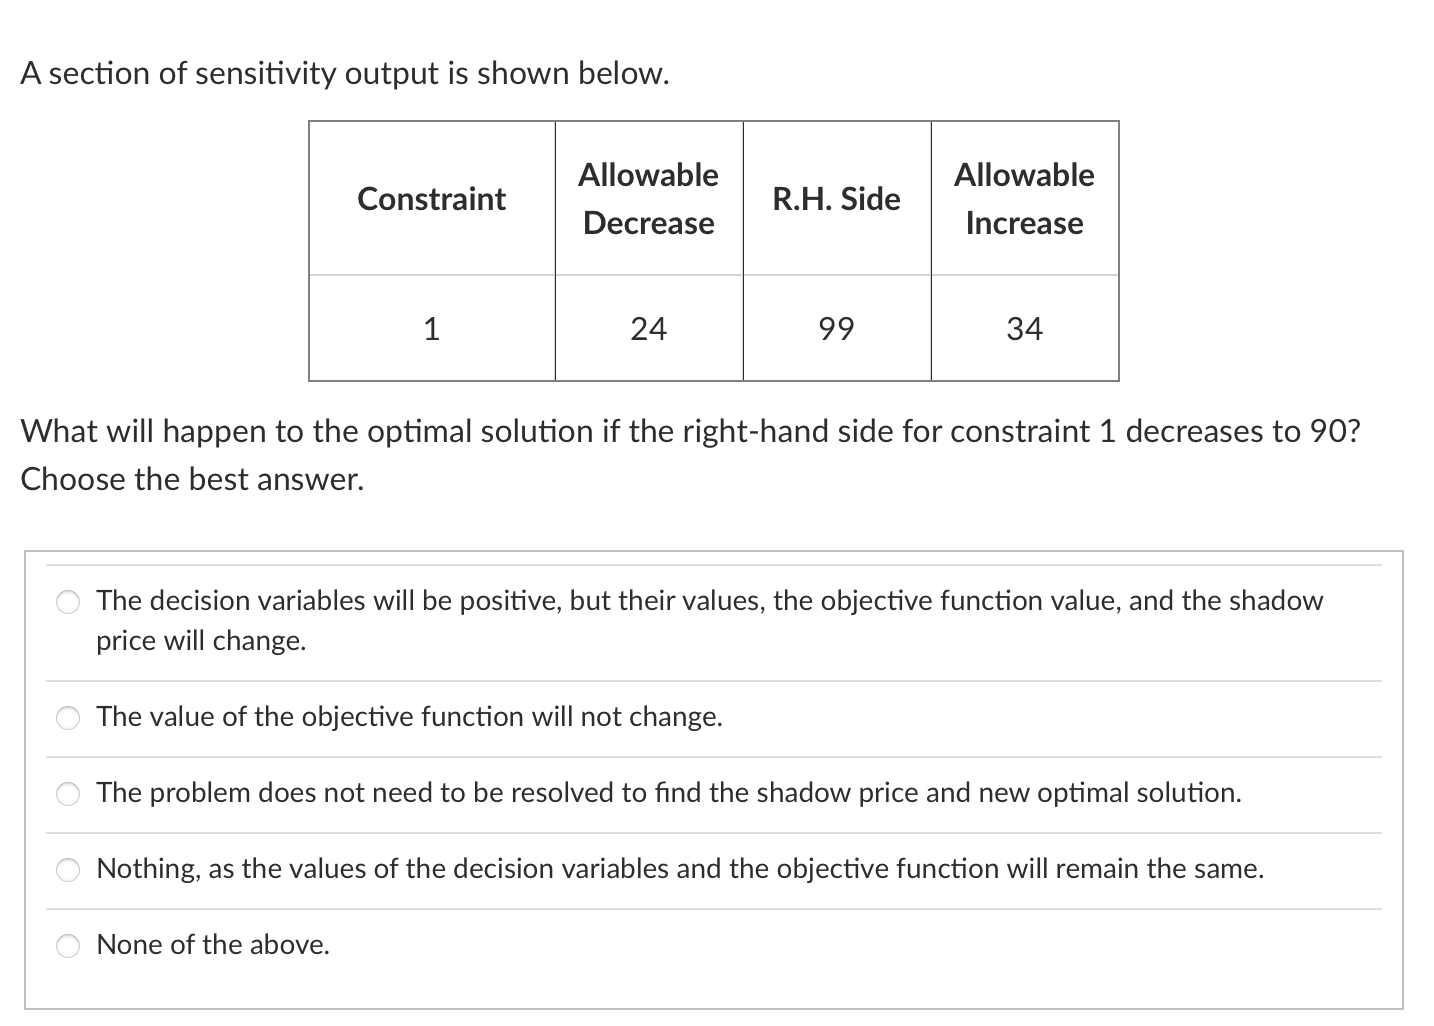The height and width of the screenshot is (1026, 1434).
Task: Select the radio button for 'None of the above'
Action: click(67, 945)
